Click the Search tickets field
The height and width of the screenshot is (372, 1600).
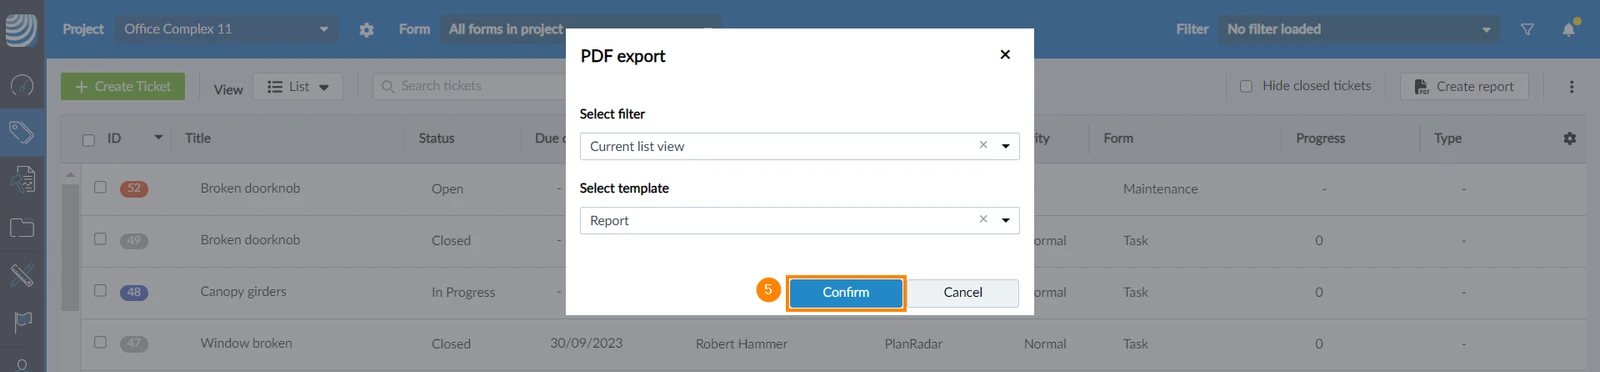pyautogui.click(x=470, y=86)
